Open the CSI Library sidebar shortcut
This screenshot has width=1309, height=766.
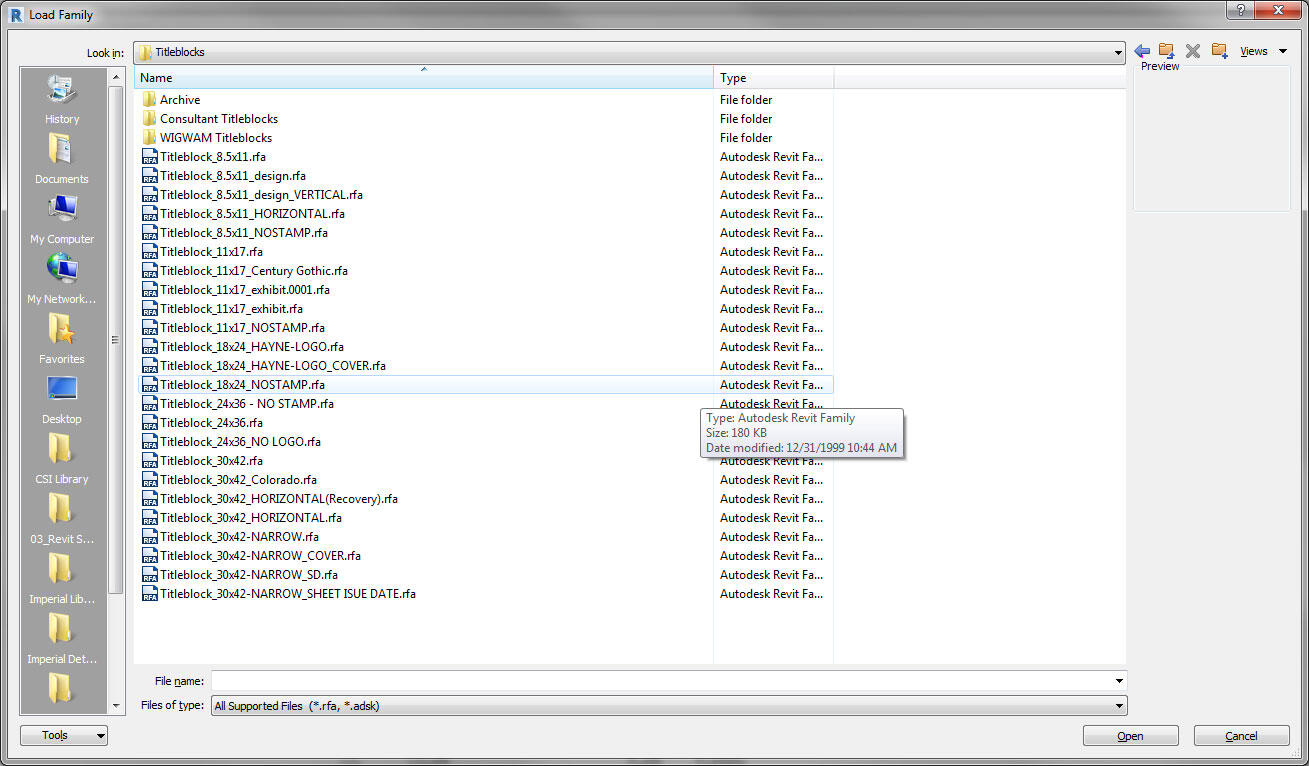click(x=62, y=460)
